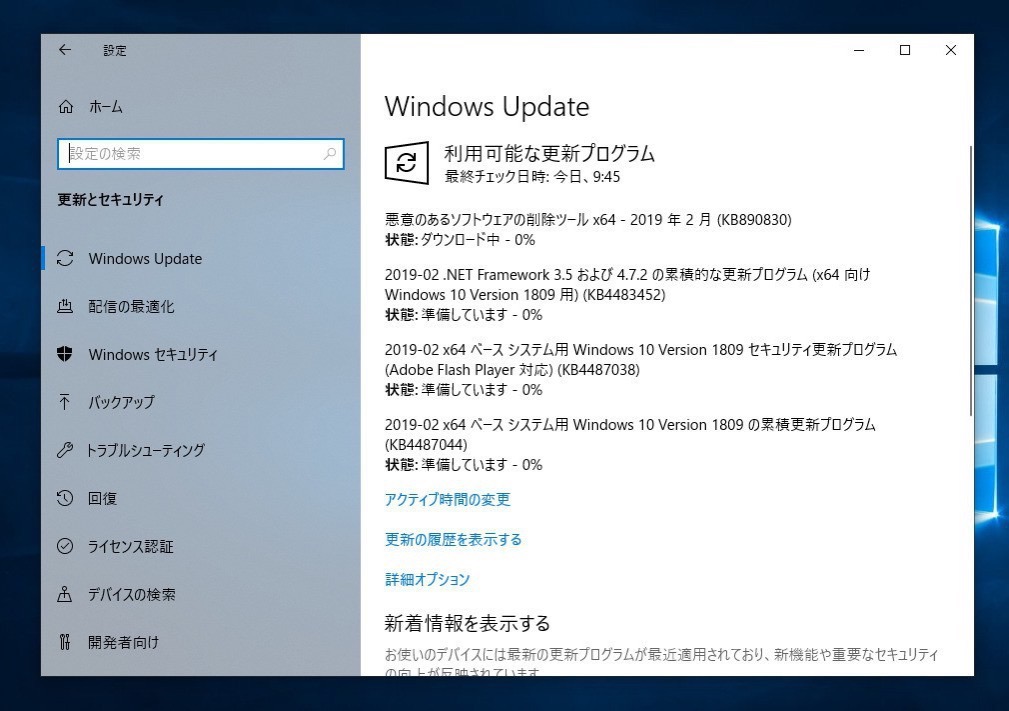Screen dimensions: 1009x711
Task: Click the Home house icon
Action: 66,106
